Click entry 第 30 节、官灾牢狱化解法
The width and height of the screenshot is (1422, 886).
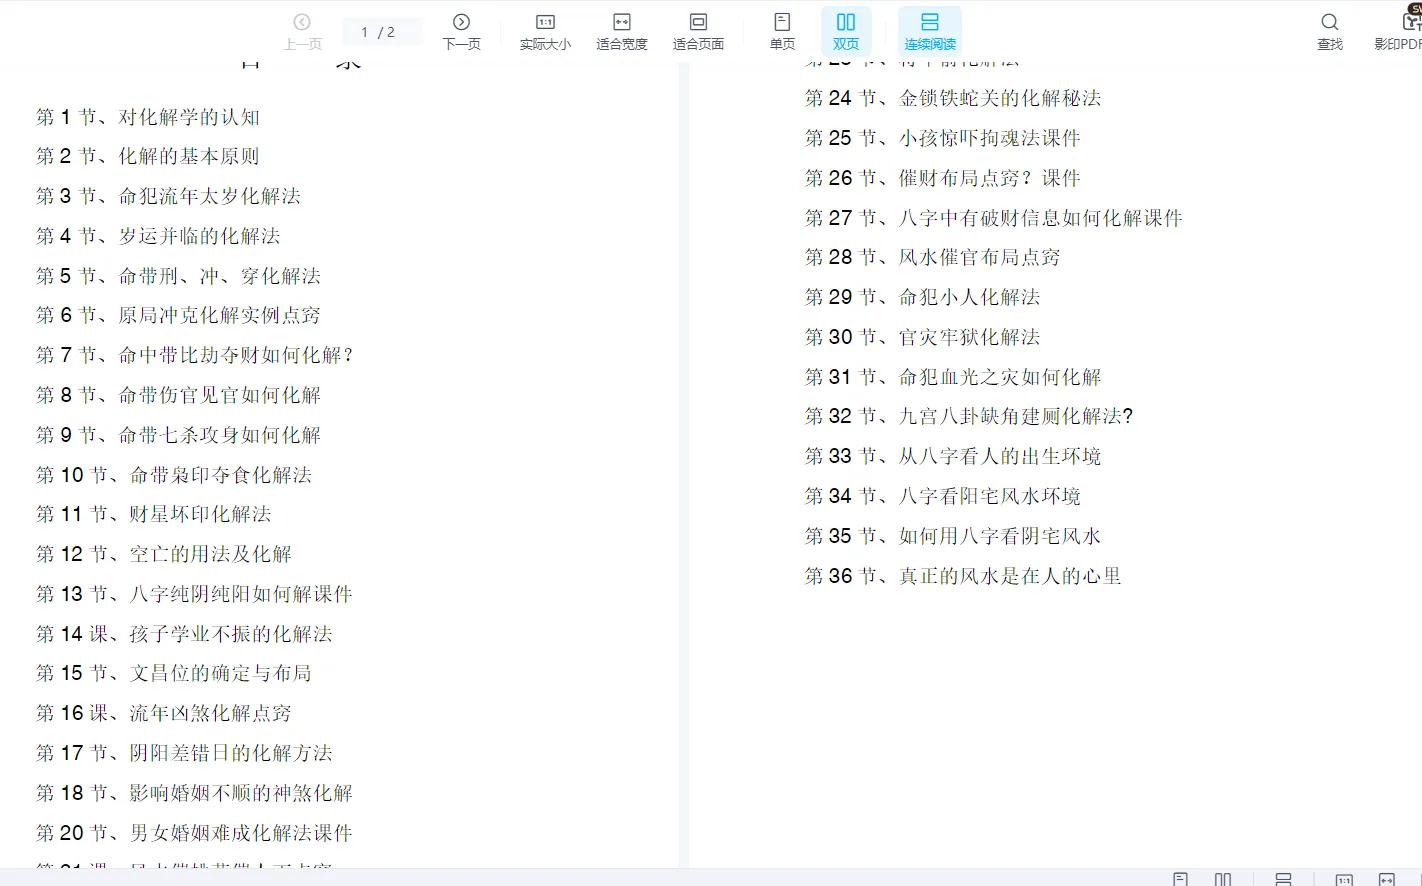923,337
